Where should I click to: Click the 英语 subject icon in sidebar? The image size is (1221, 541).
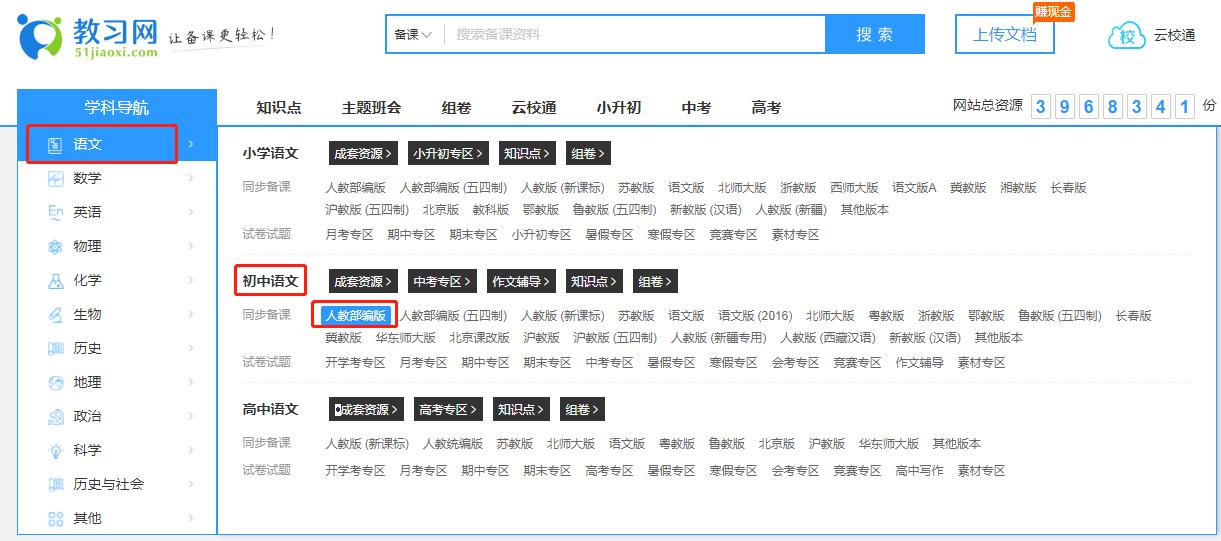pos(56,212)
